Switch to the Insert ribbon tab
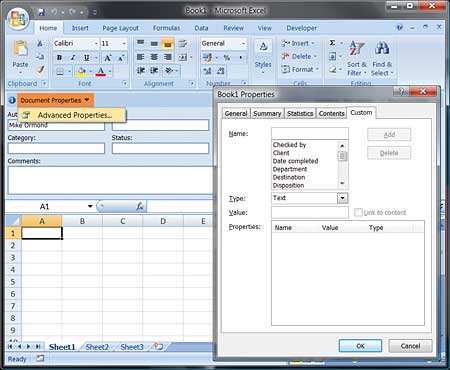Screen dimensions: 450x370 [80, 28]
